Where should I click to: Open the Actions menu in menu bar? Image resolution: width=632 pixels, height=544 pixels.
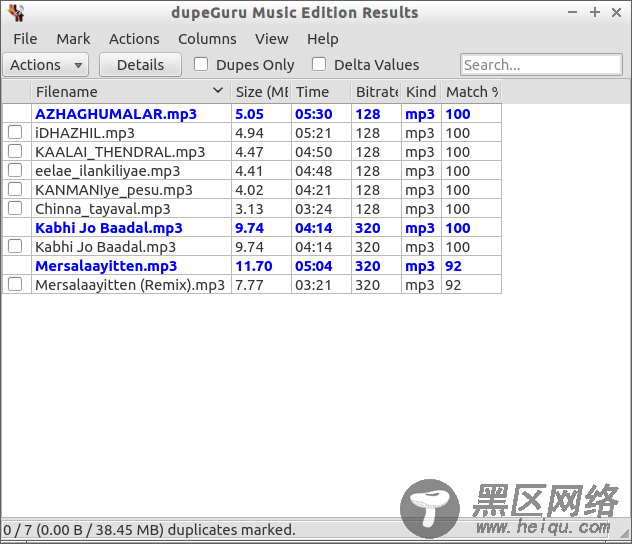tap(134, 39)
